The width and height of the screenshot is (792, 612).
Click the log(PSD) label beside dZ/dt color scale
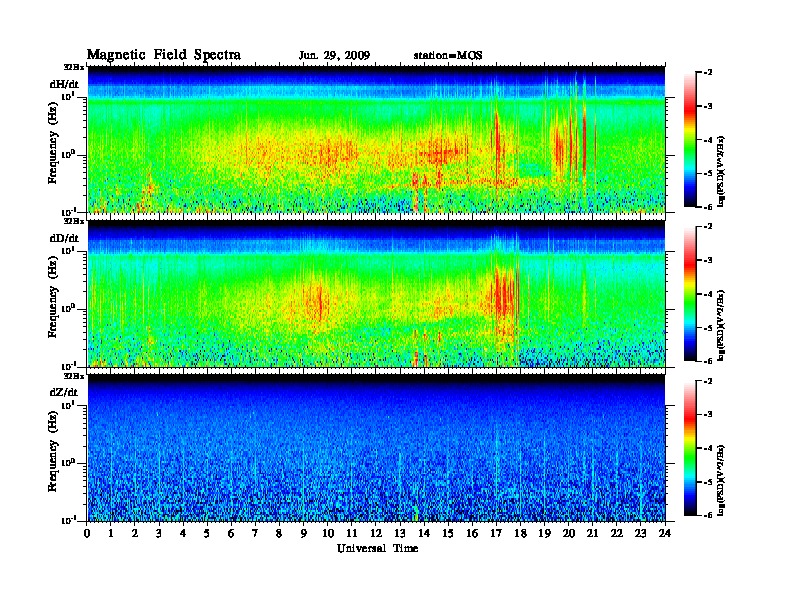pos(721,480)
